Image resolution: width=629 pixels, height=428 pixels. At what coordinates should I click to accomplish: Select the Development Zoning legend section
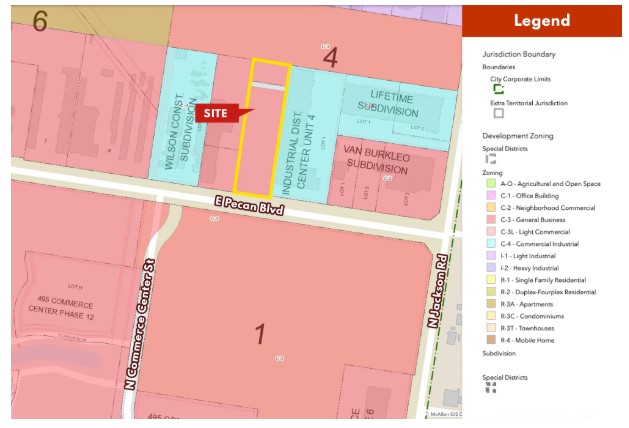516,134
